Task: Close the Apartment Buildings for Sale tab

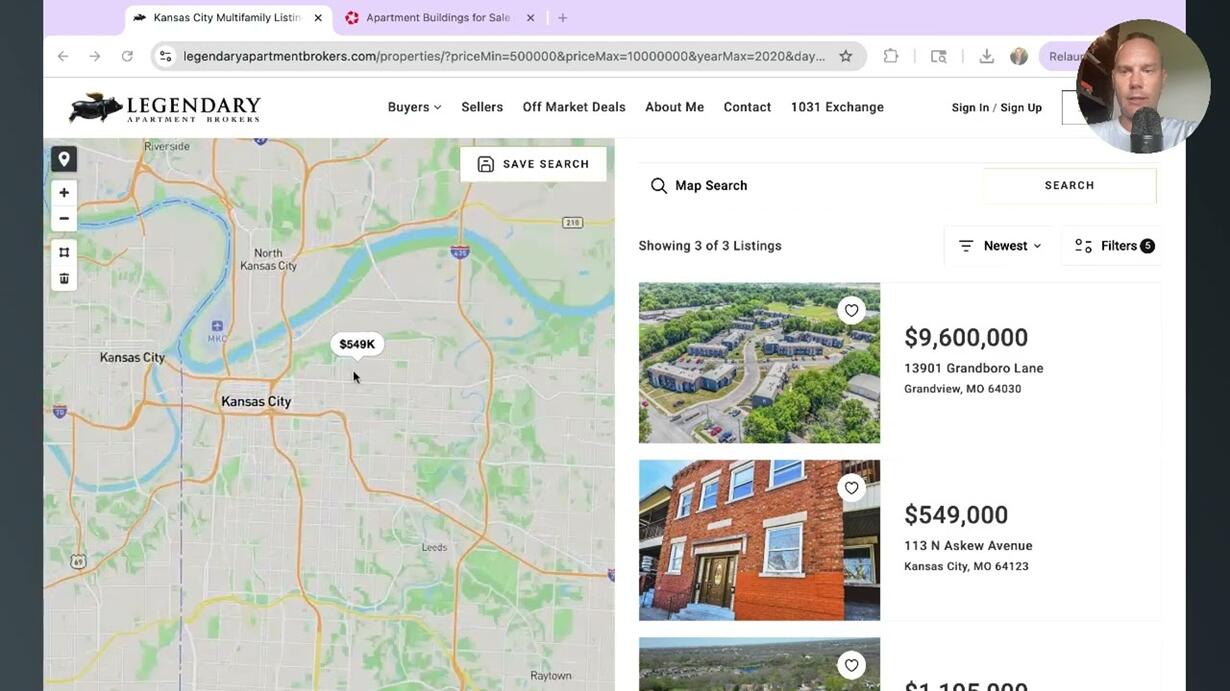Action: click(x=530, y=18)
